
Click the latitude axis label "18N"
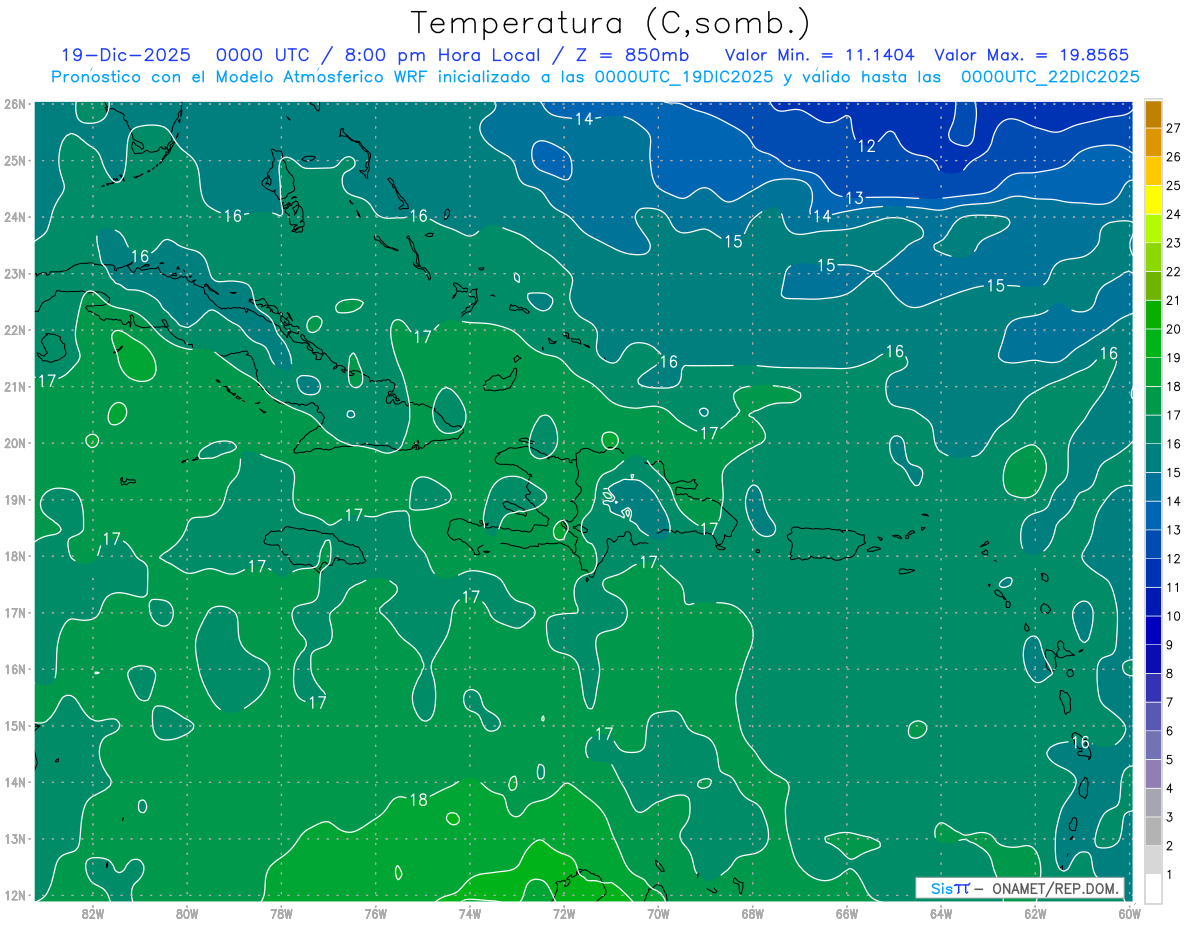[x=14, y=556]
